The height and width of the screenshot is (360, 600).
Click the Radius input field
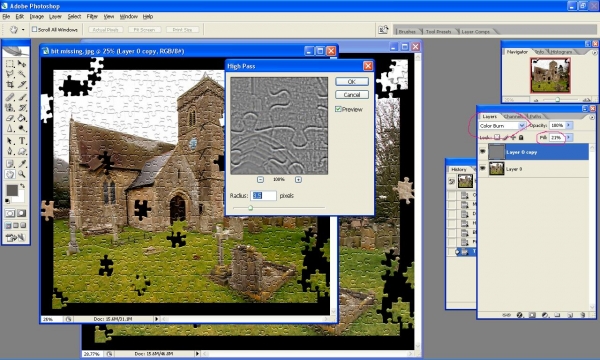263,195
